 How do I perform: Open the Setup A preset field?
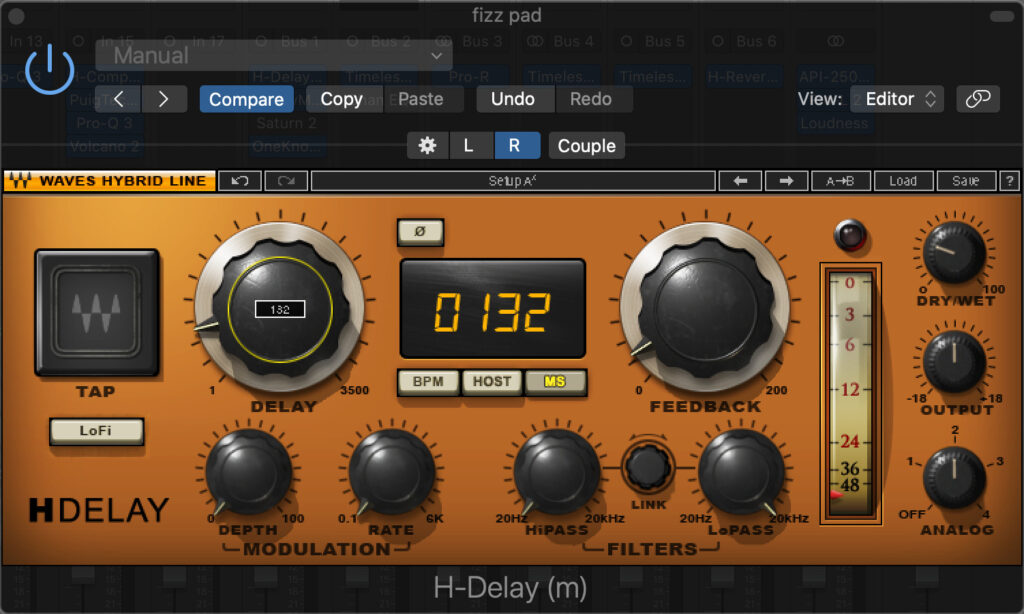[513, 181]
